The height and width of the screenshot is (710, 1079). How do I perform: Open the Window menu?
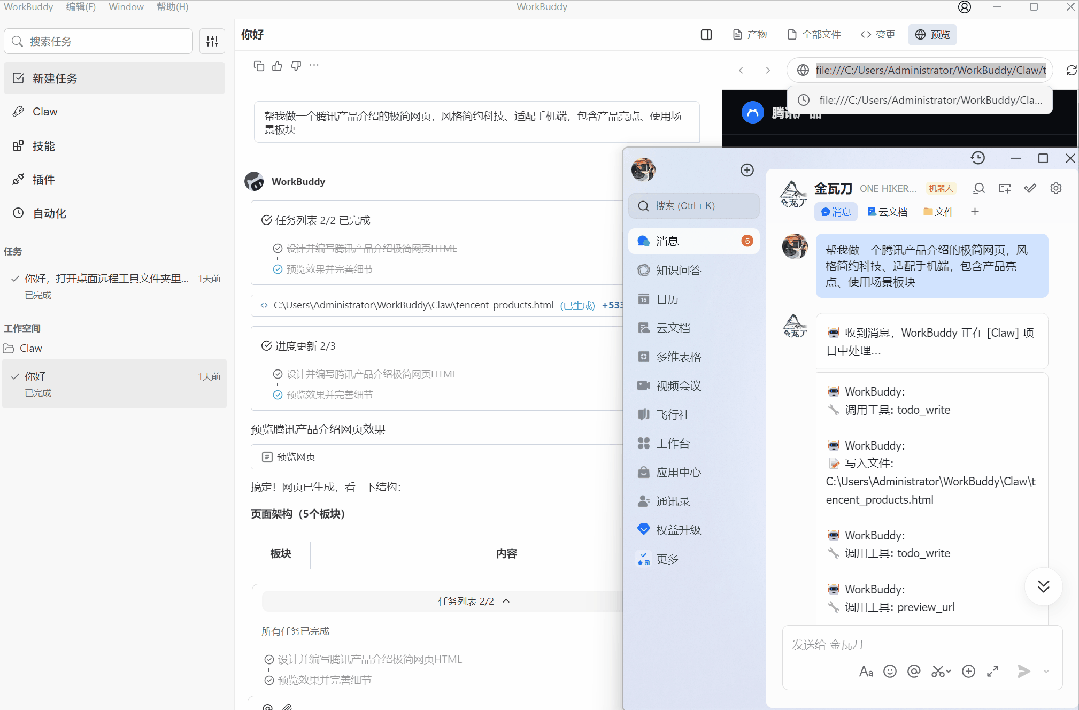pos(126,7)
